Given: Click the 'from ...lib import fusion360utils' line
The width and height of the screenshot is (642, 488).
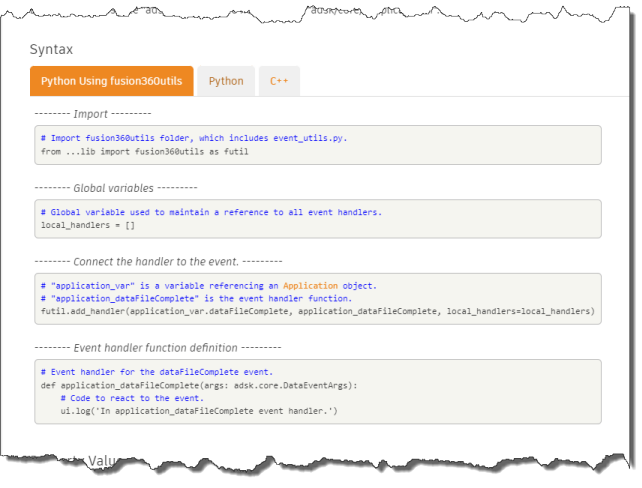Looking at the screenshot, I should click(145, 151).
